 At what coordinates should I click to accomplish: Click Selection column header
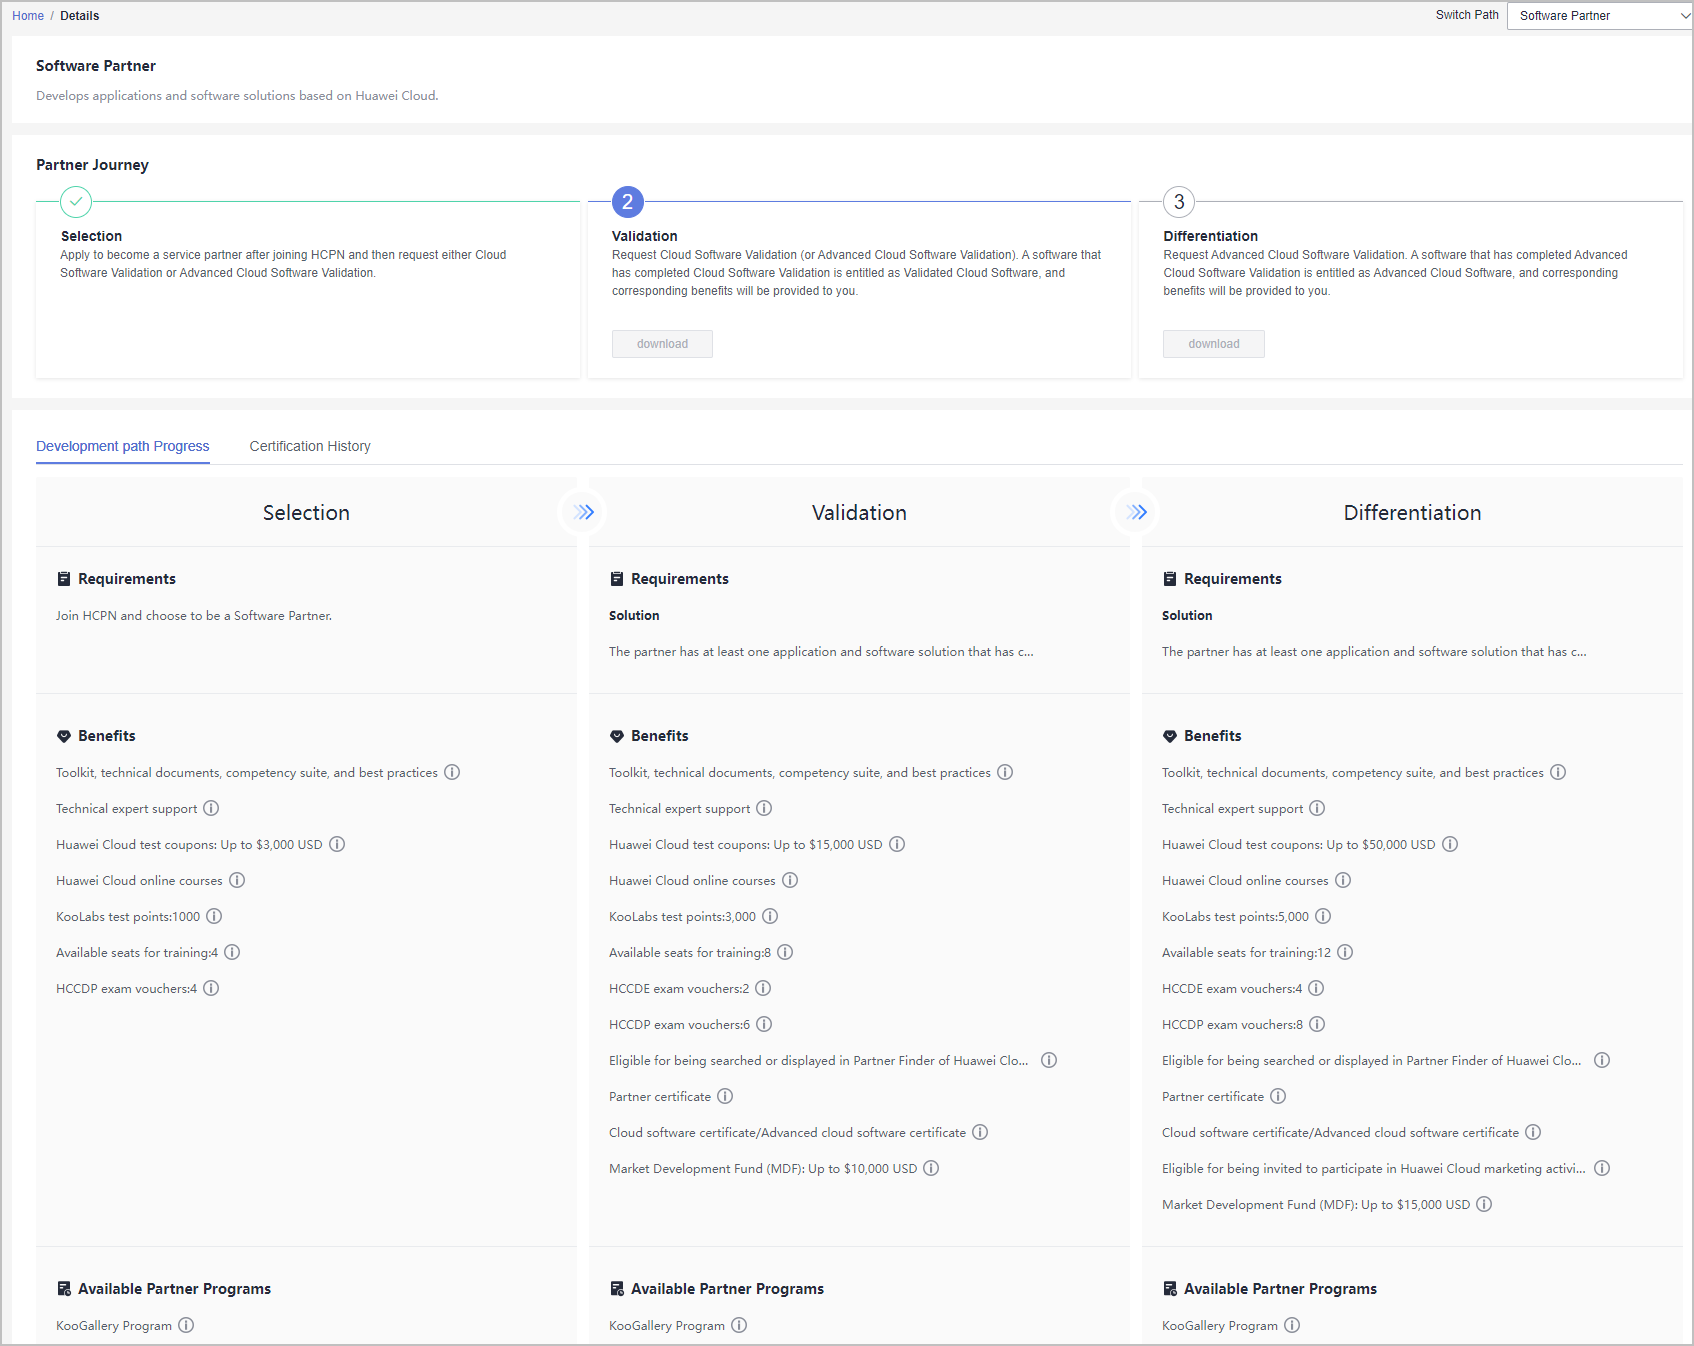point(306,512)
